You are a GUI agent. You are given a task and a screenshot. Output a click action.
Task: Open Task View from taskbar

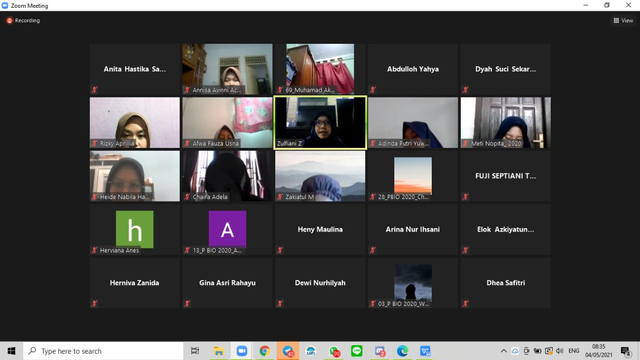[195, 351]
